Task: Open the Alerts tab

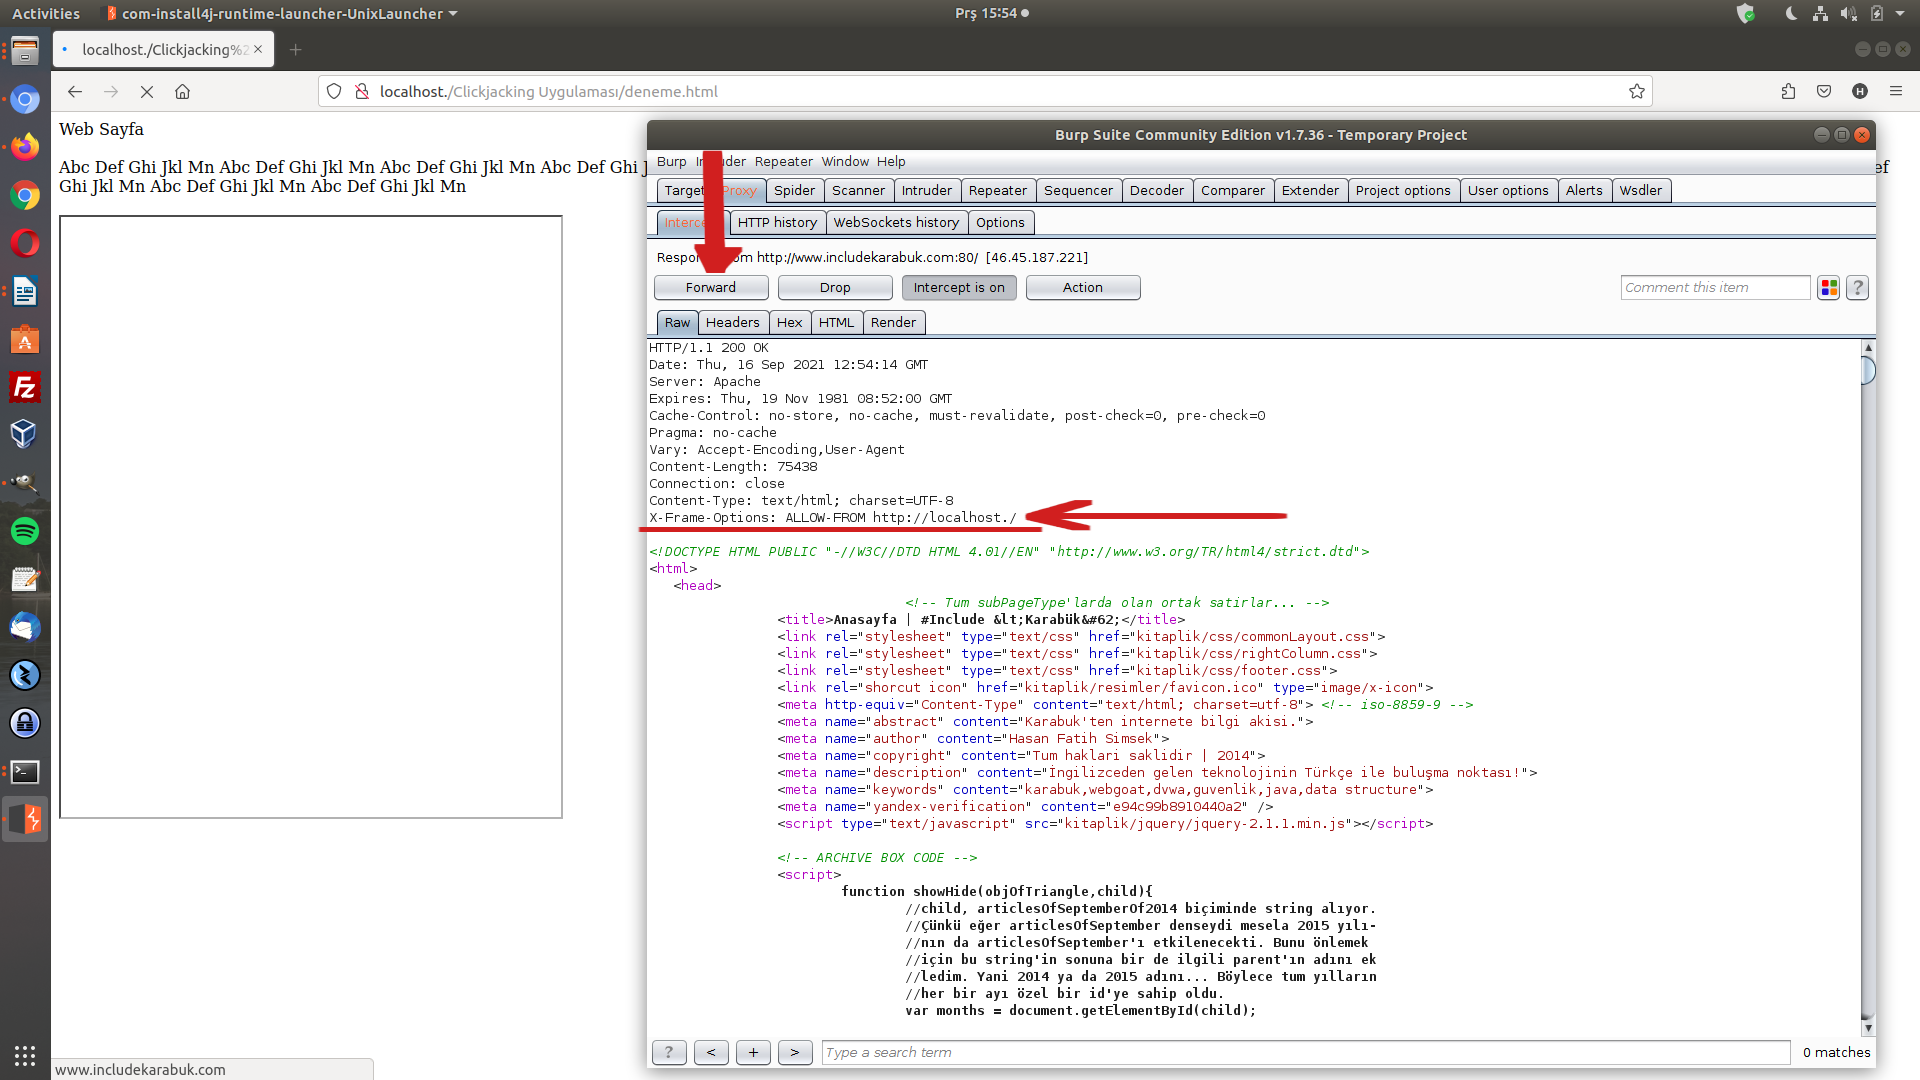Action: coord(1584,191)
